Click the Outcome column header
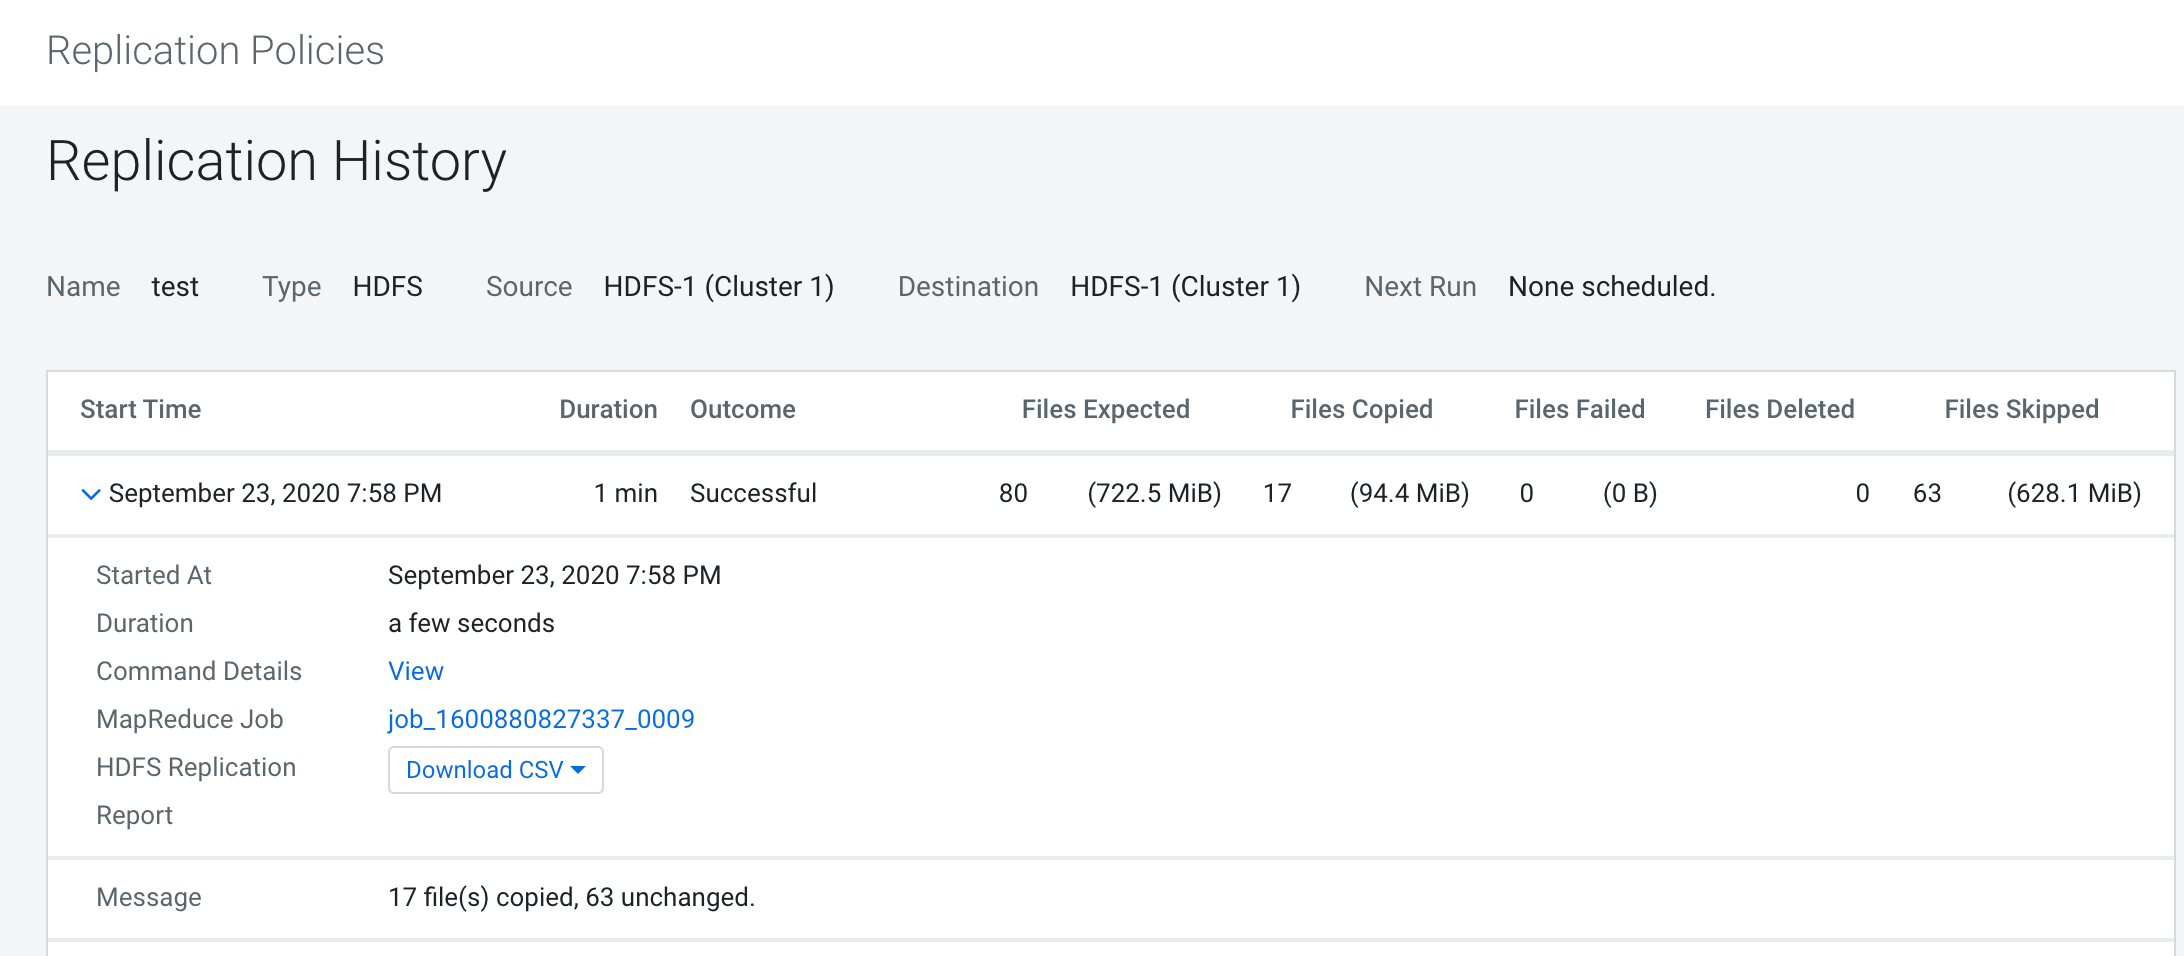Image resolution: width=2184 pixels, height=956 pixels. [x=742, y=409]
